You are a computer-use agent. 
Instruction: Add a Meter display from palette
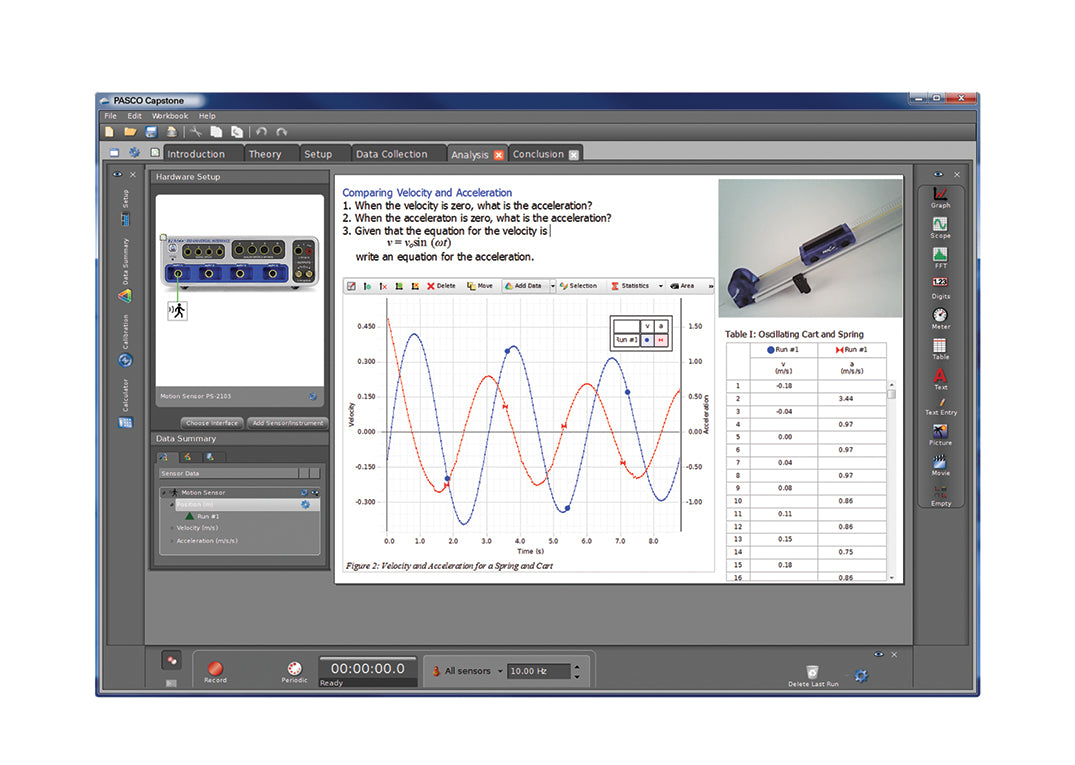coord(940,314)
